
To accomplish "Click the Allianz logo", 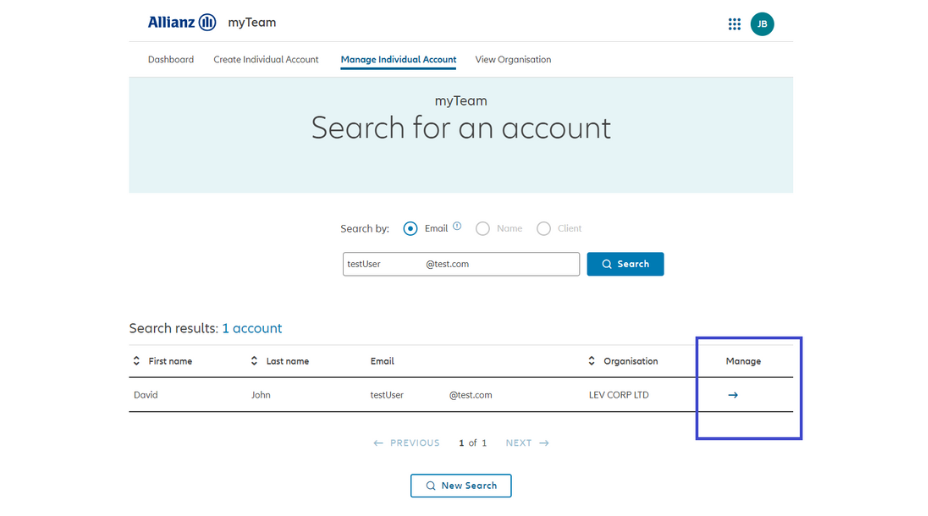I will 182,22.
